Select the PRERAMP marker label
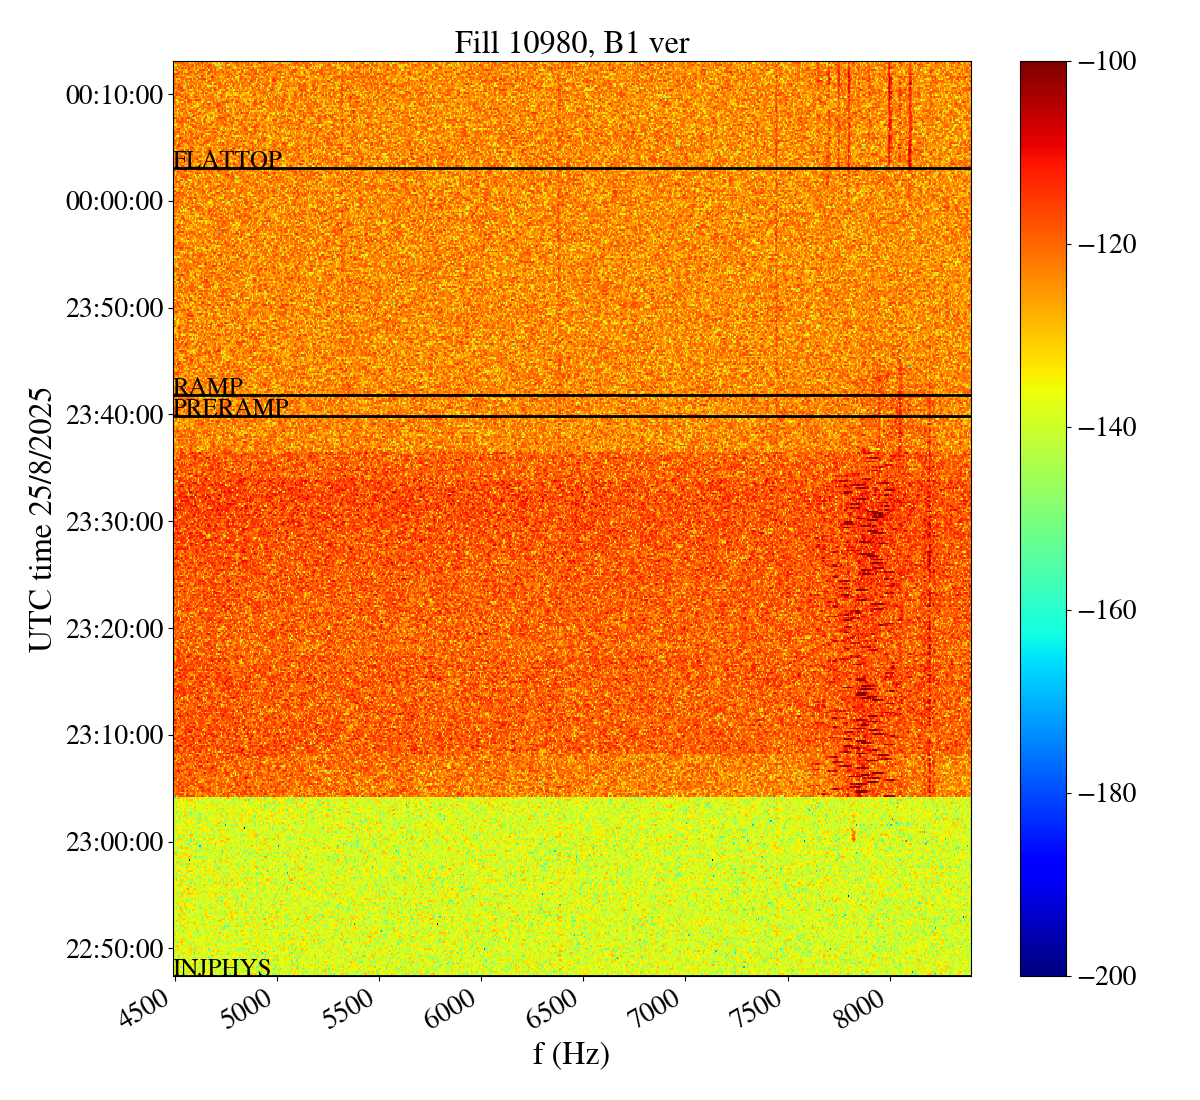1200x1100 pixels. [231, 408]
